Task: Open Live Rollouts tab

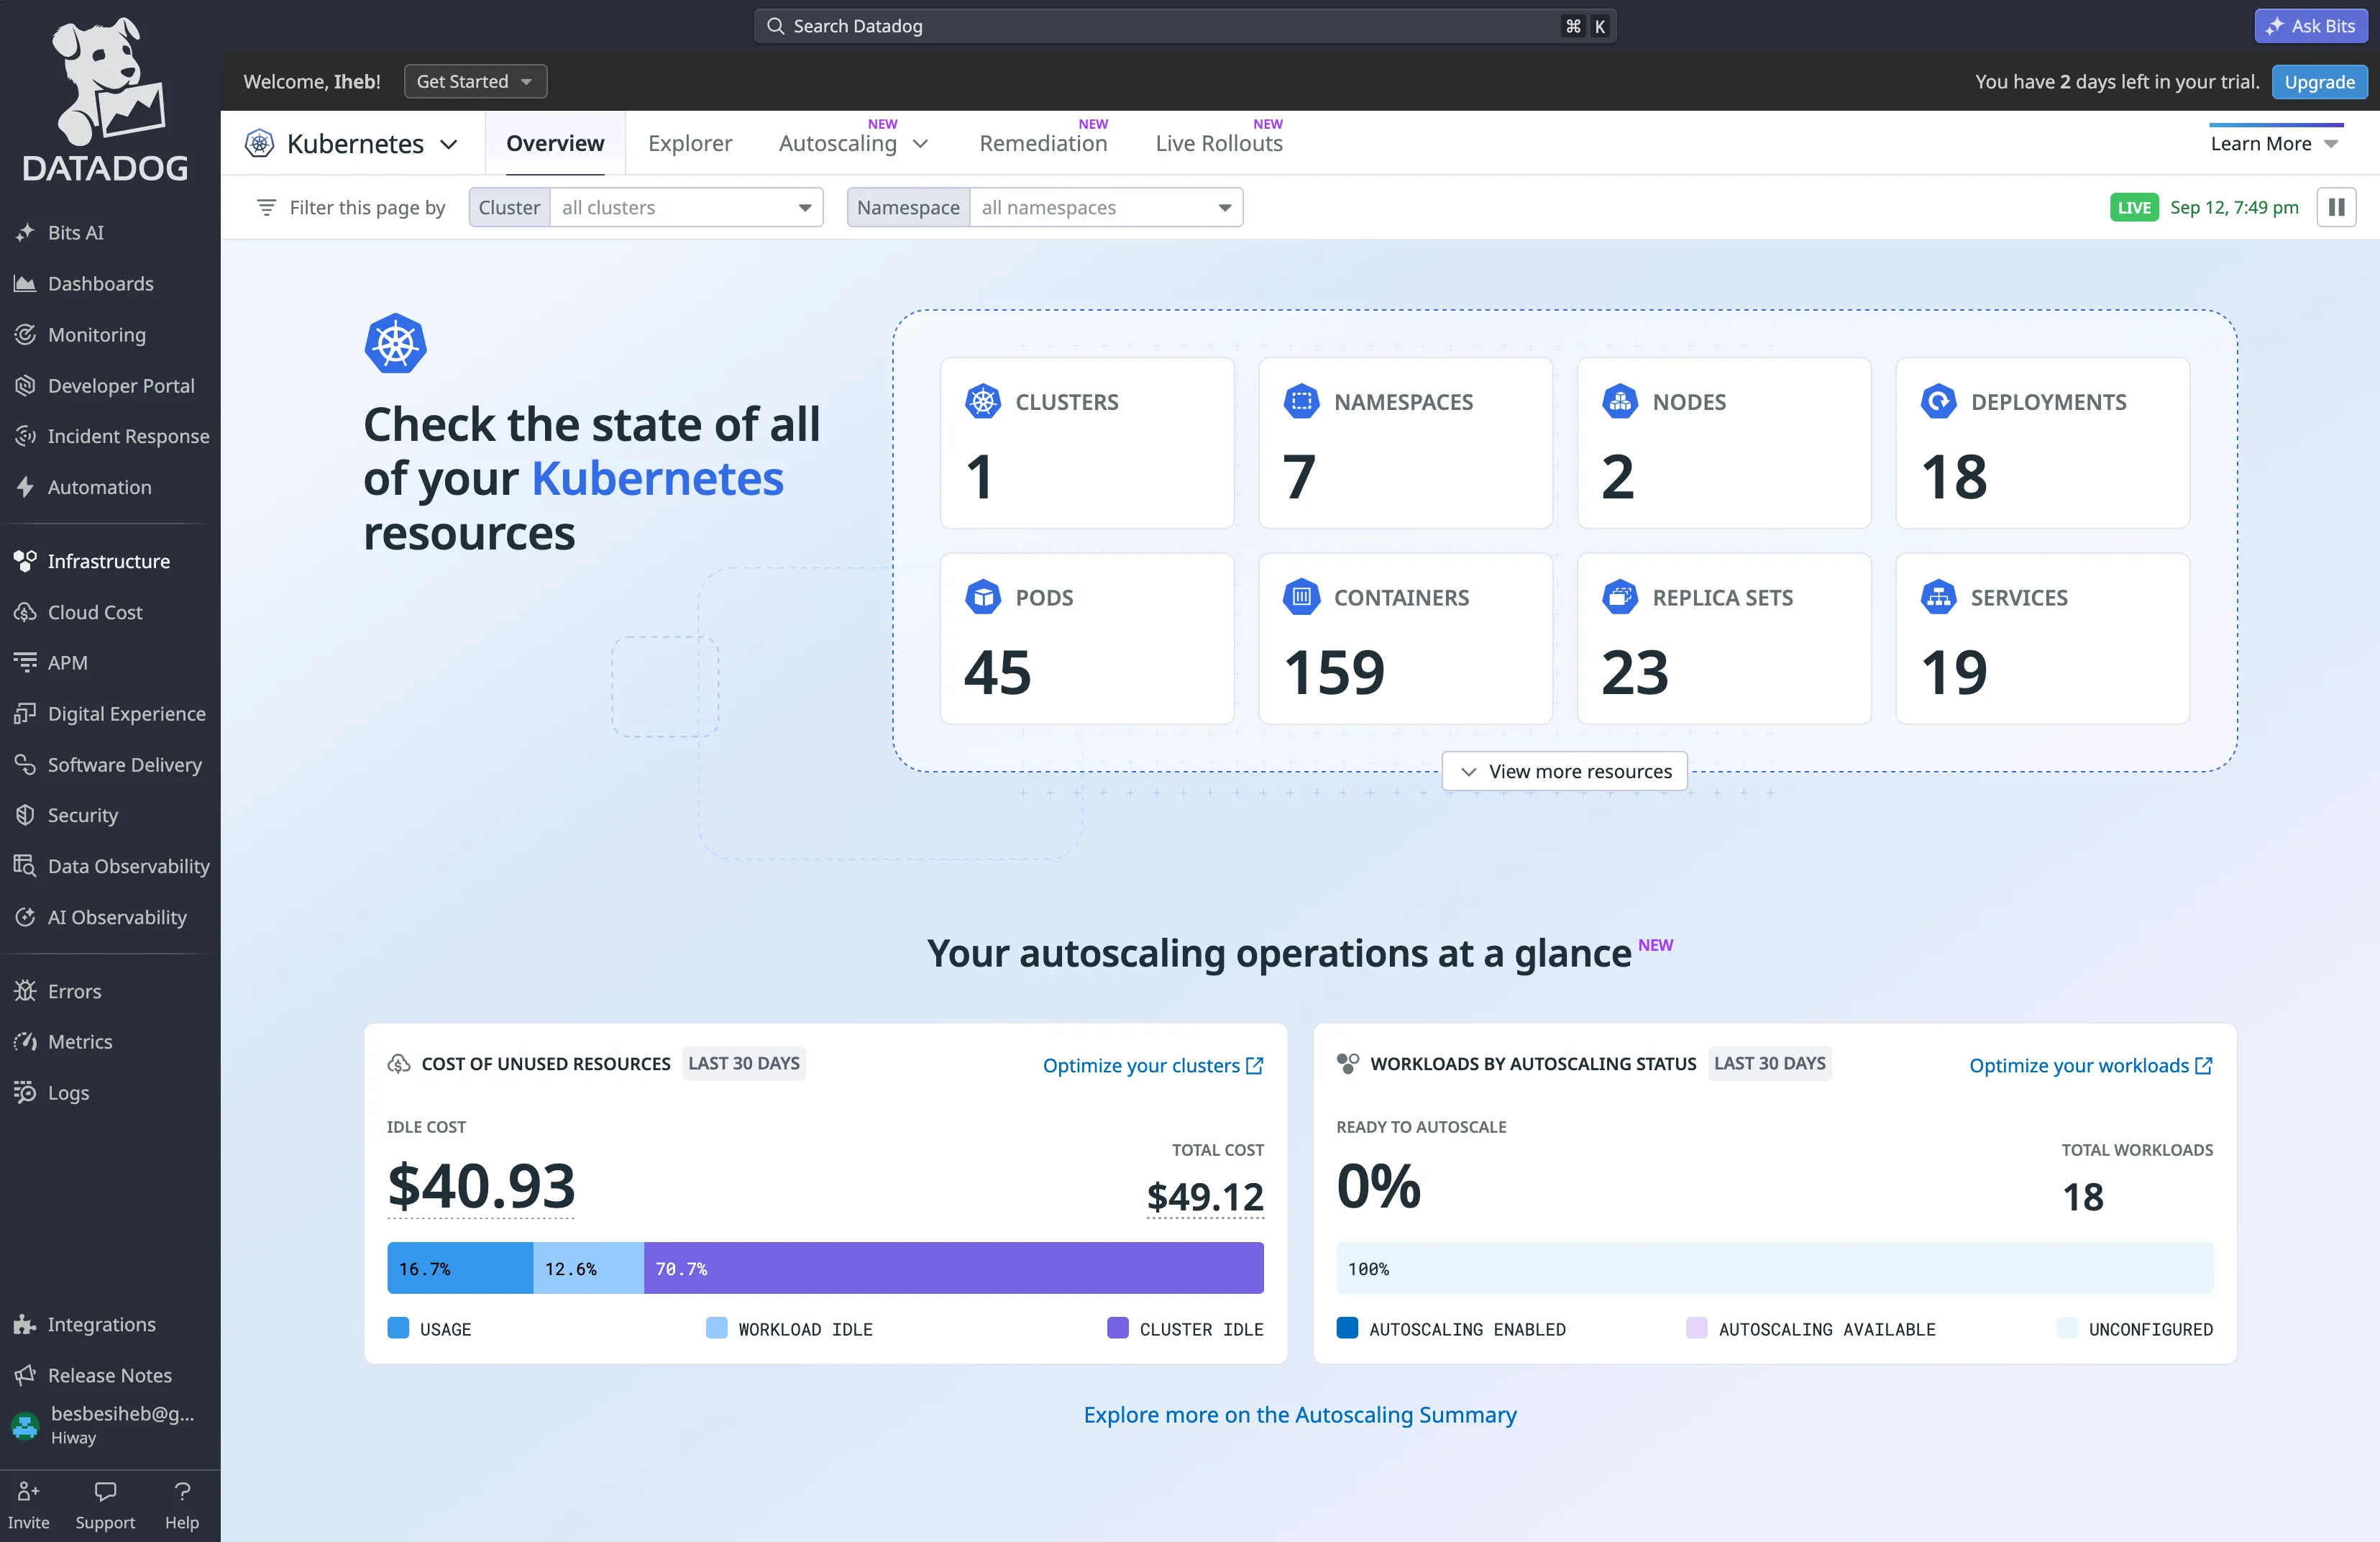Action: (x=1219, y=143)
